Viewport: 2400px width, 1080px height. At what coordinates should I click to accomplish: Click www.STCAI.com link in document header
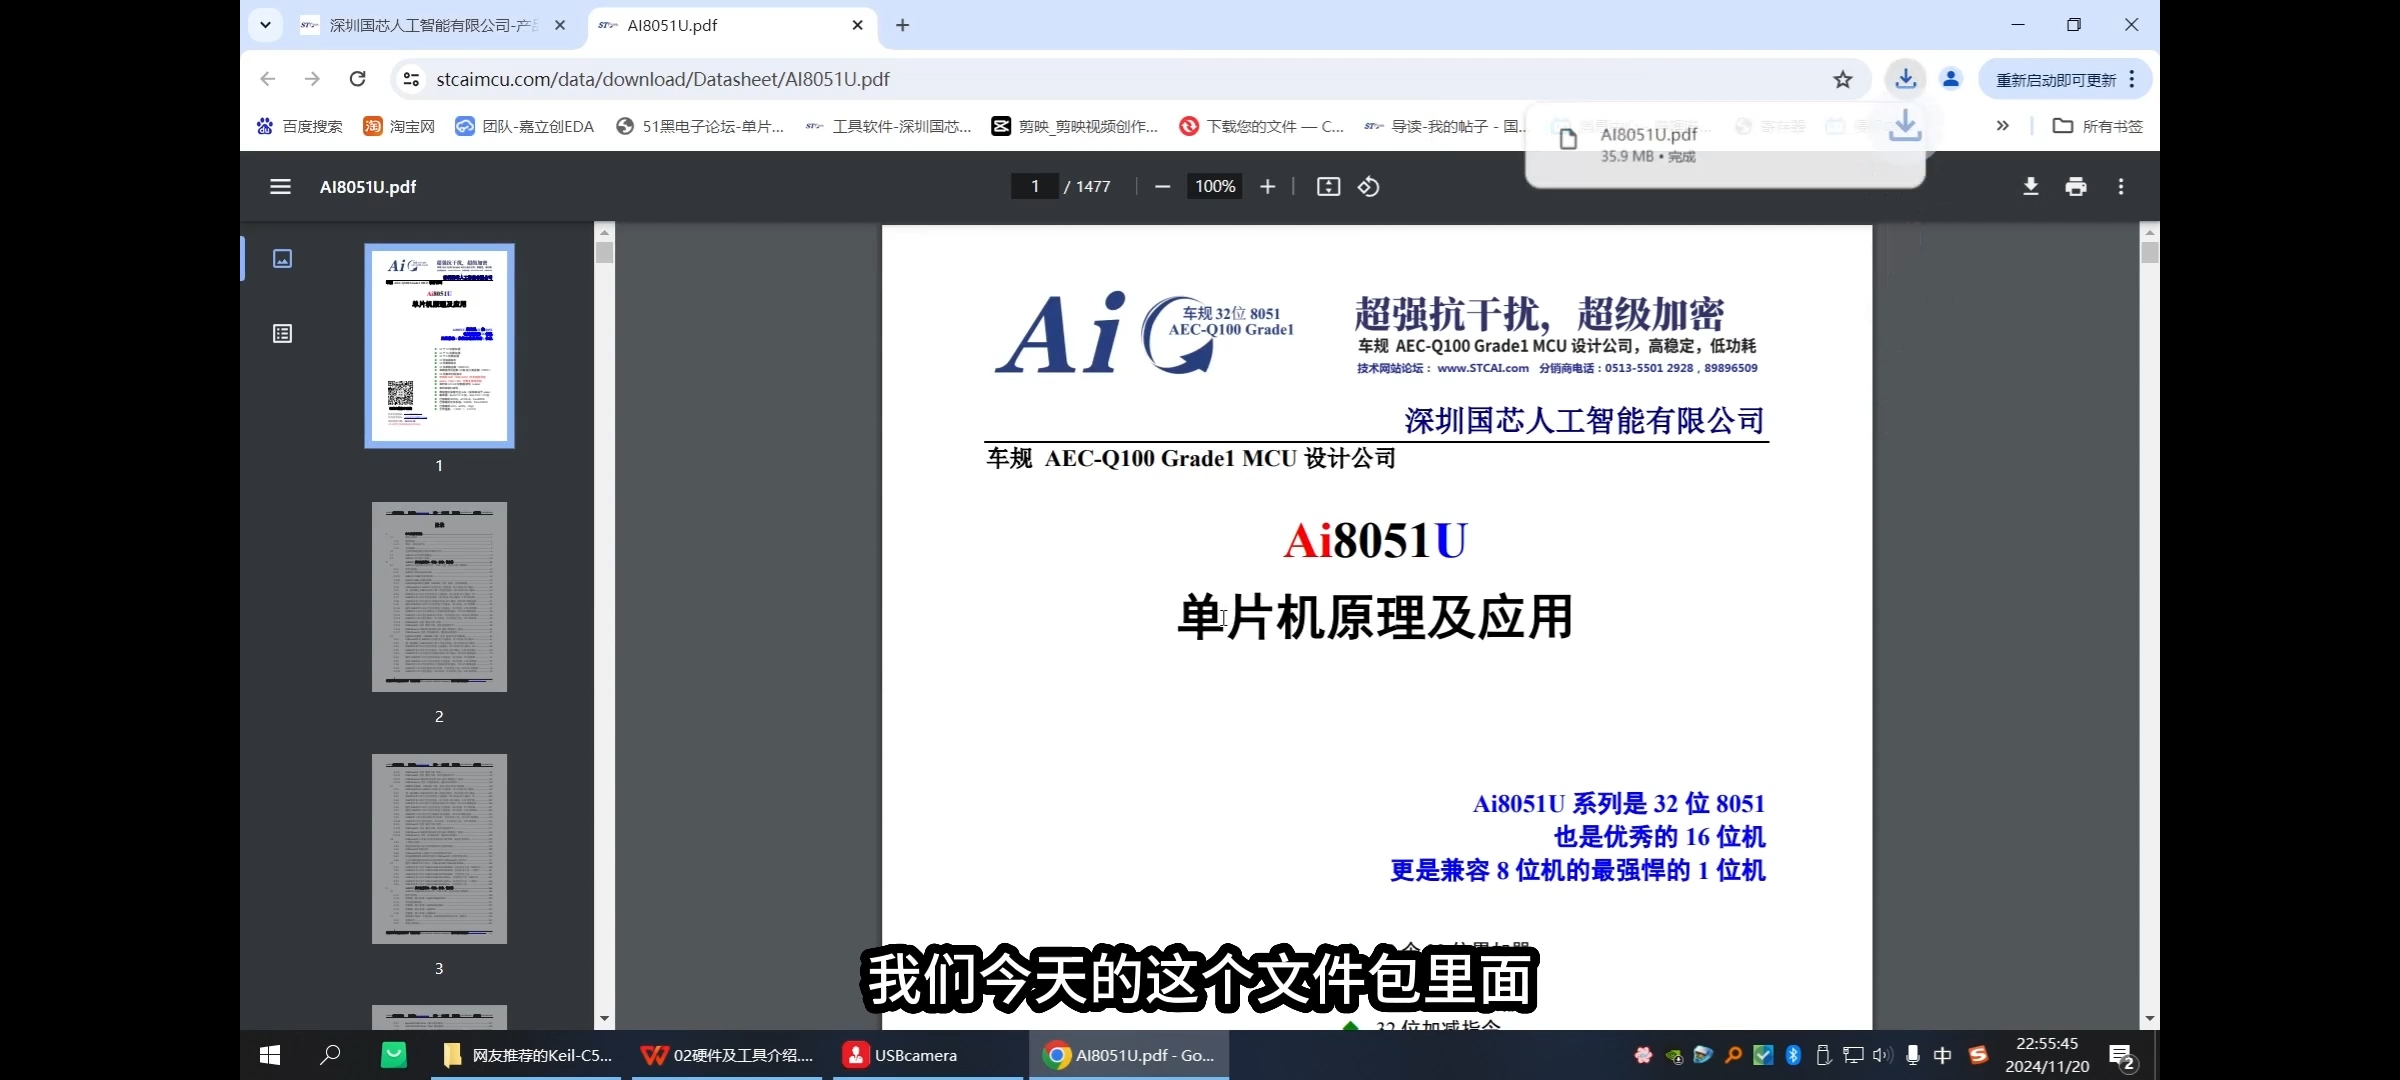[1483, 368]
